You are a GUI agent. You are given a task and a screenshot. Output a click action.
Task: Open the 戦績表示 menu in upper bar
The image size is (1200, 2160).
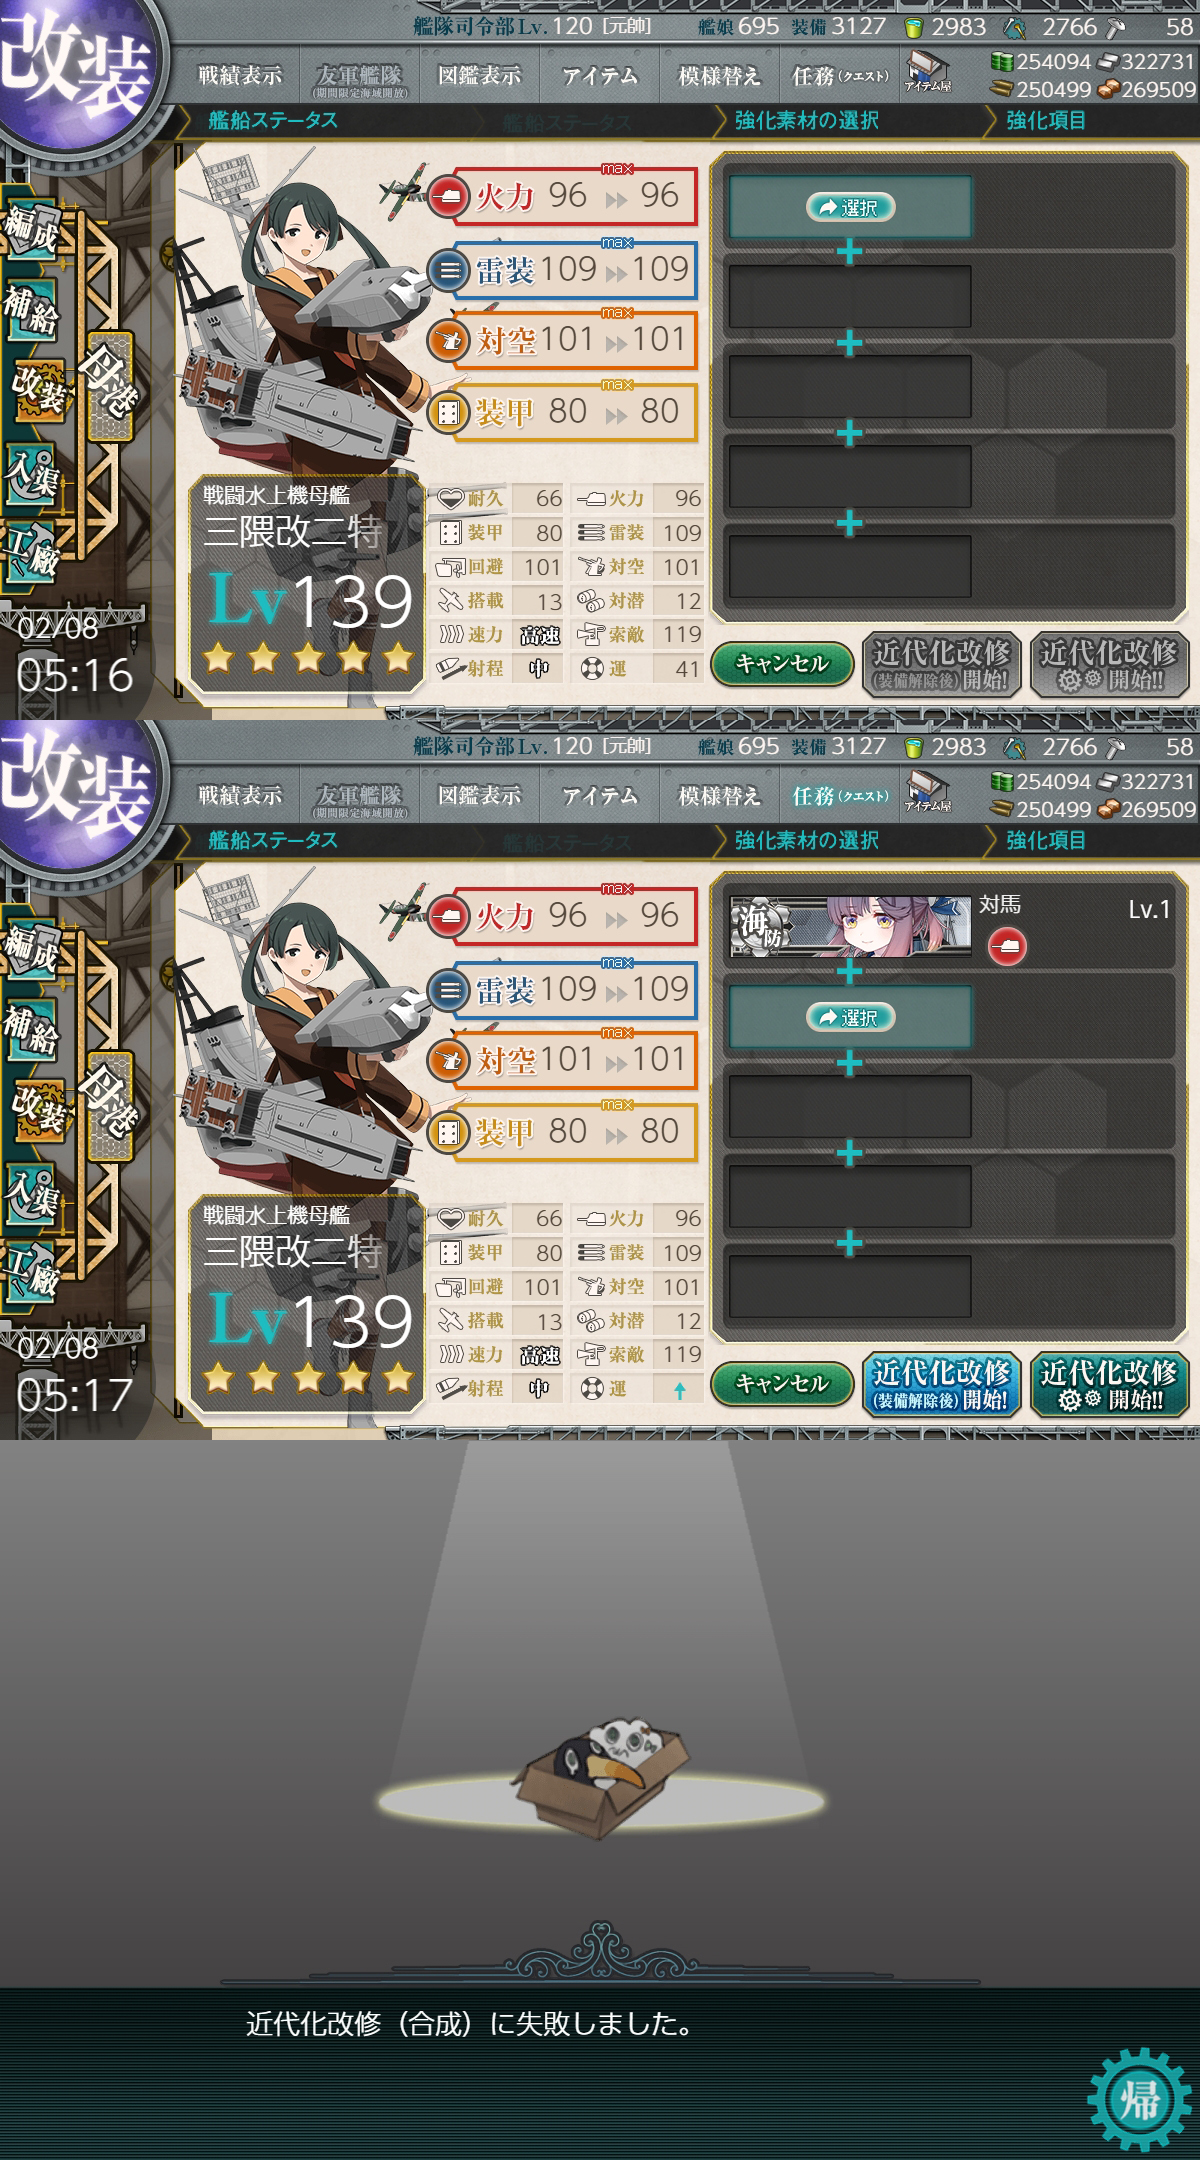pos(239,75)
